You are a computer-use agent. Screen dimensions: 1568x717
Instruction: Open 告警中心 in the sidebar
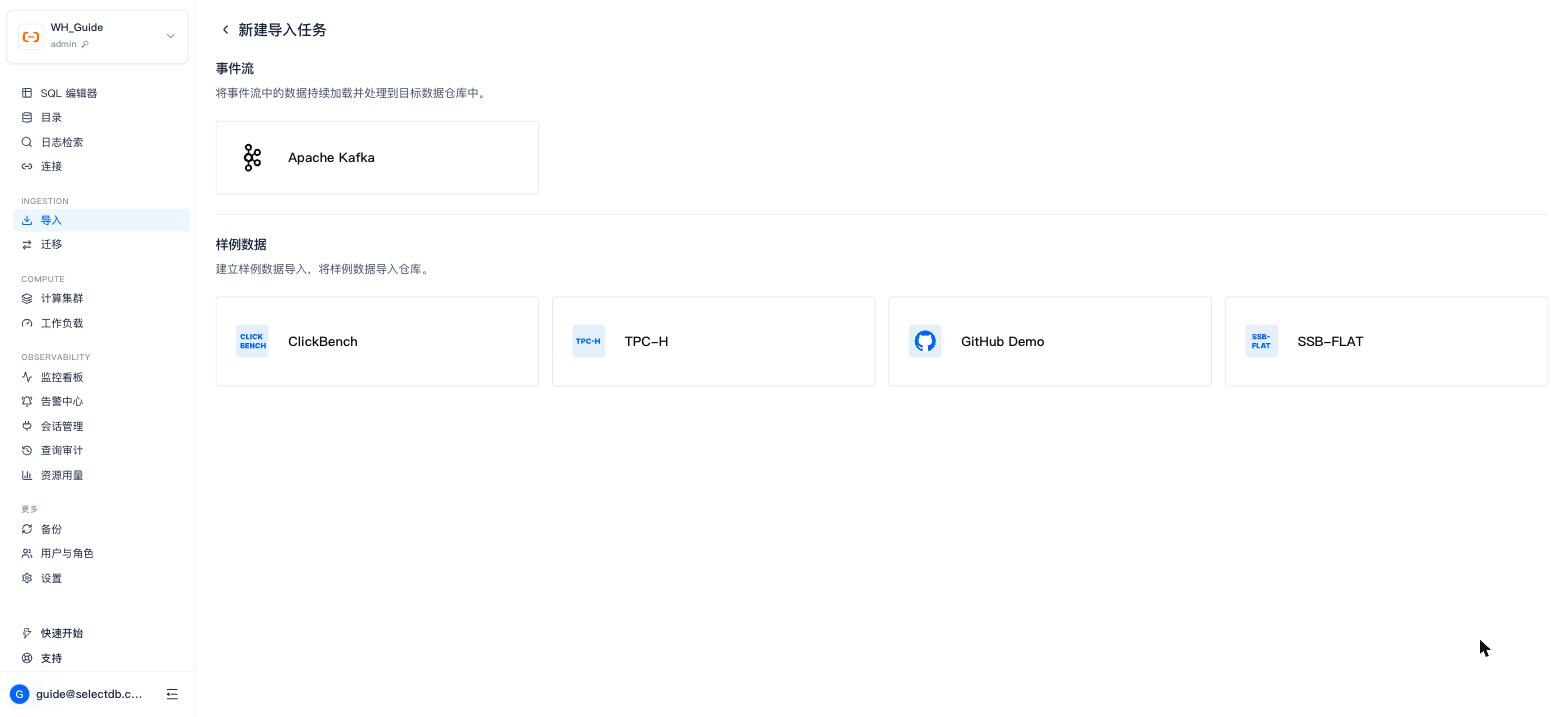(x=101, y=401)
